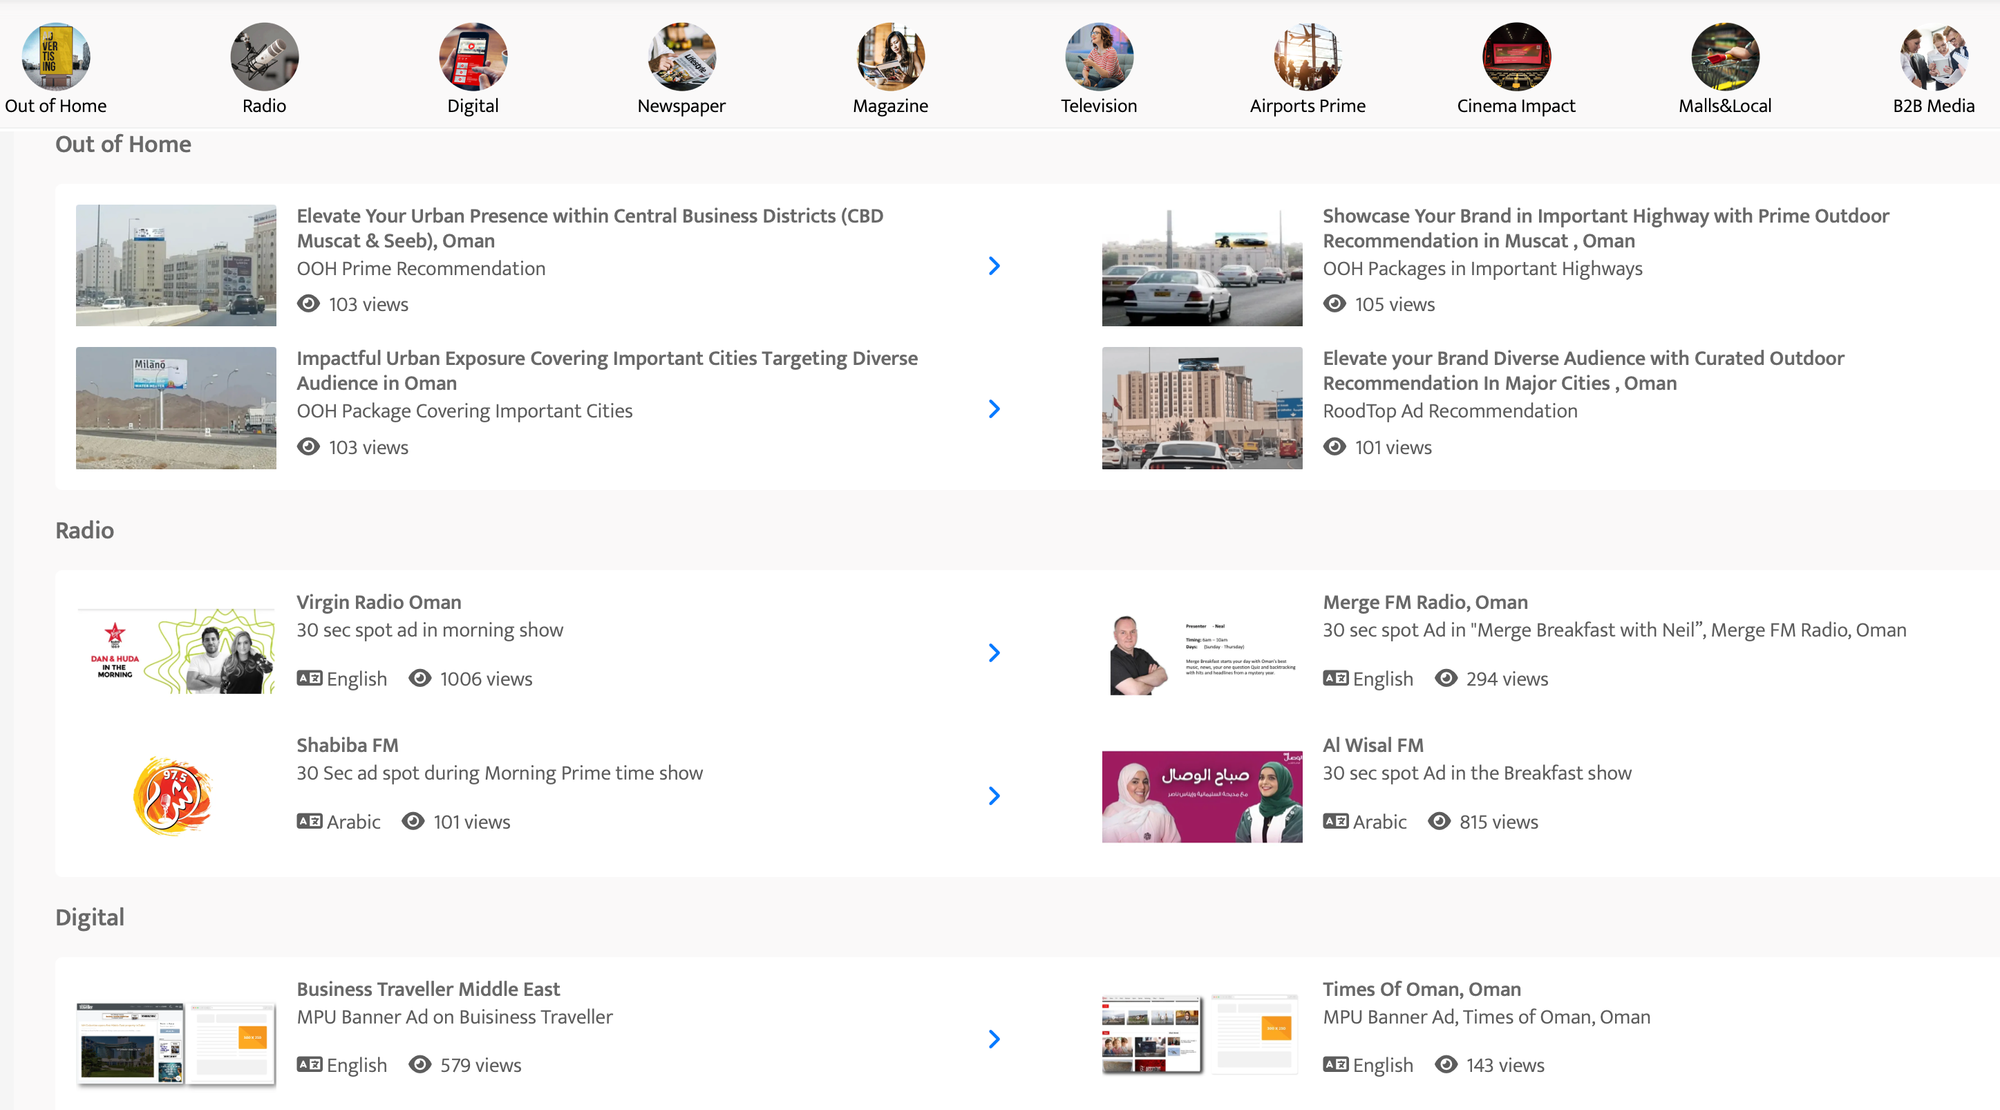Image resolution: width=2000 pixels, height=1110 pixels.
Task: Click the eye icon beside 294 views
Action: [1446, 678]
